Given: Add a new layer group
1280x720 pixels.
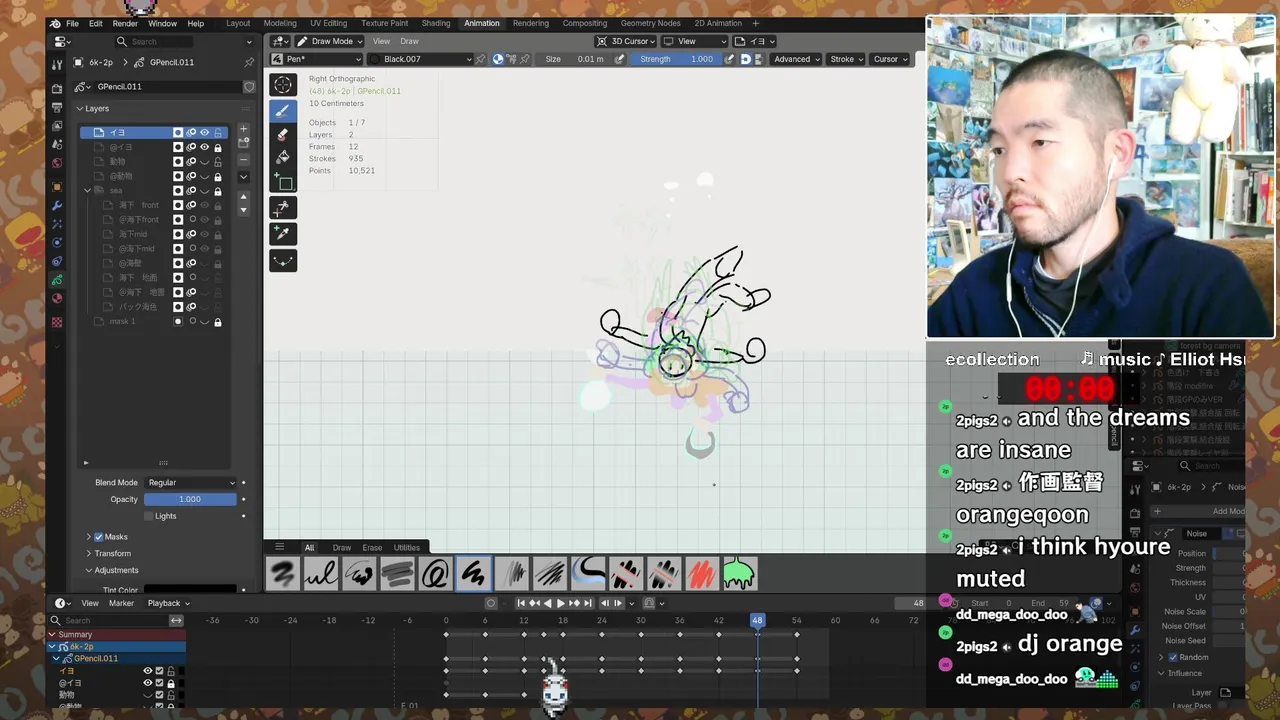Looking at the screenshot, I should pos(243,142).
